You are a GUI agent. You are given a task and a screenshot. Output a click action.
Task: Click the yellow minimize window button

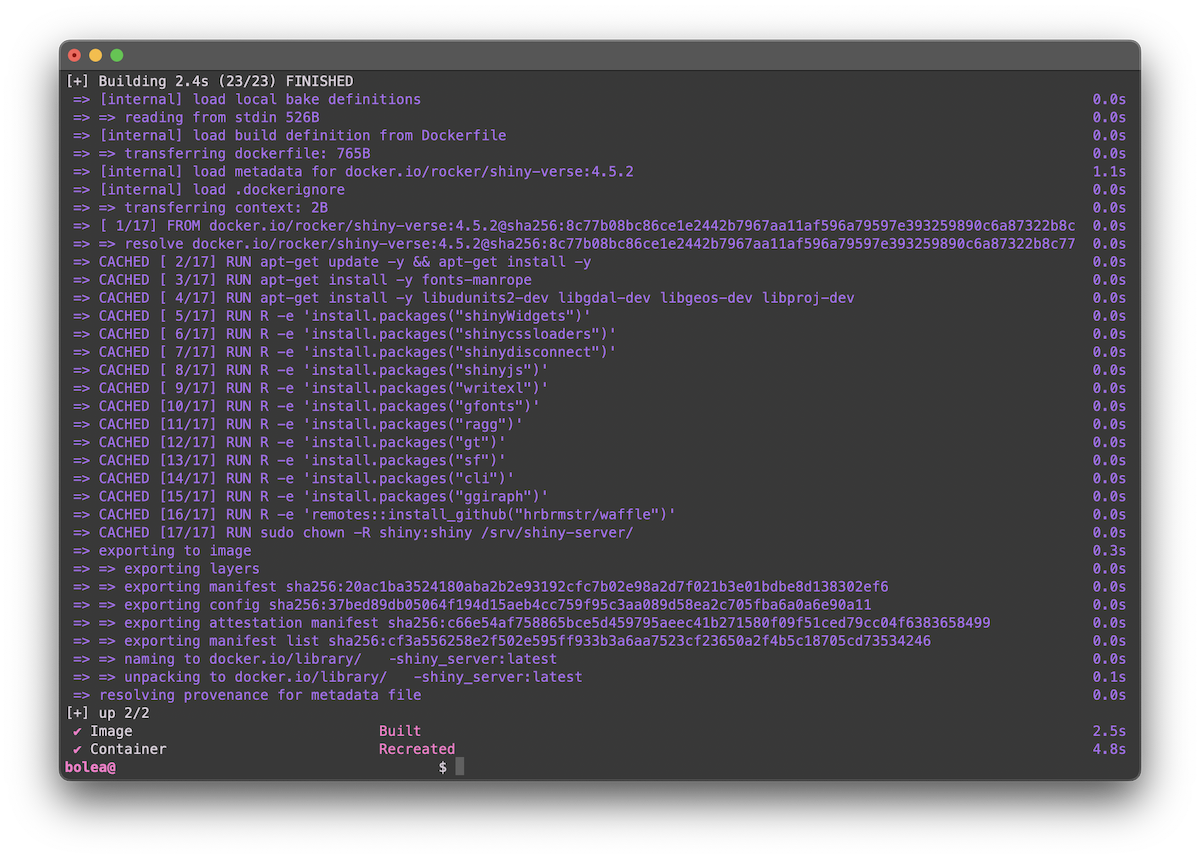point(96,55)
